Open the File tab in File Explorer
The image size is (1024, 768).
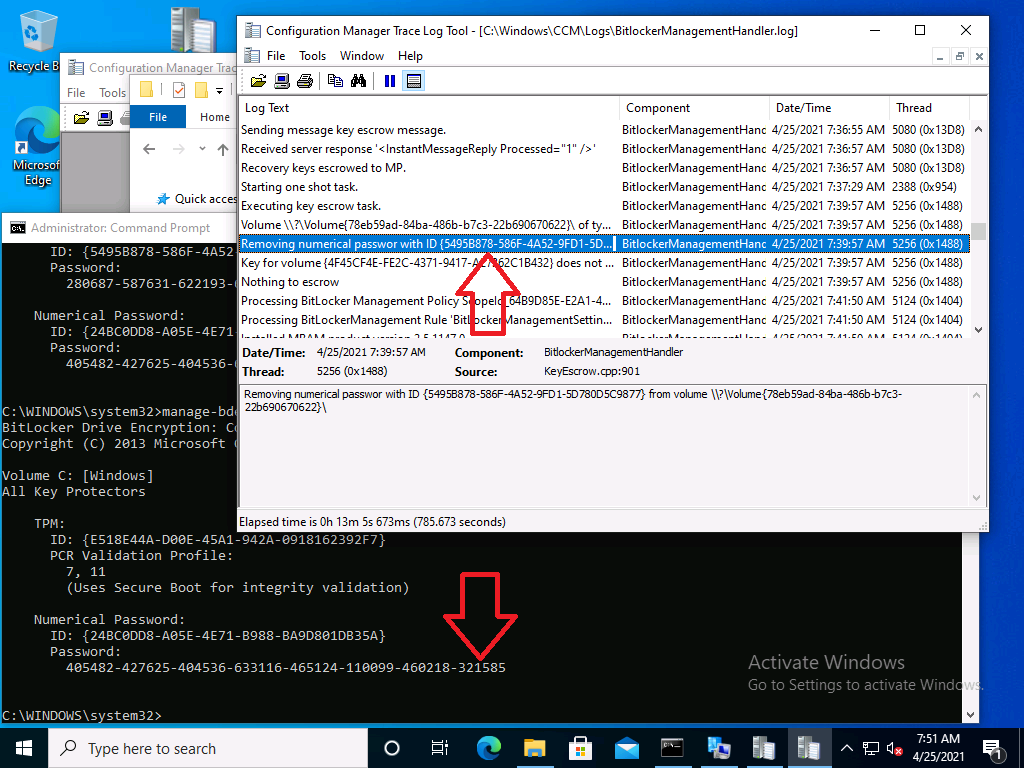pos(158,117)
